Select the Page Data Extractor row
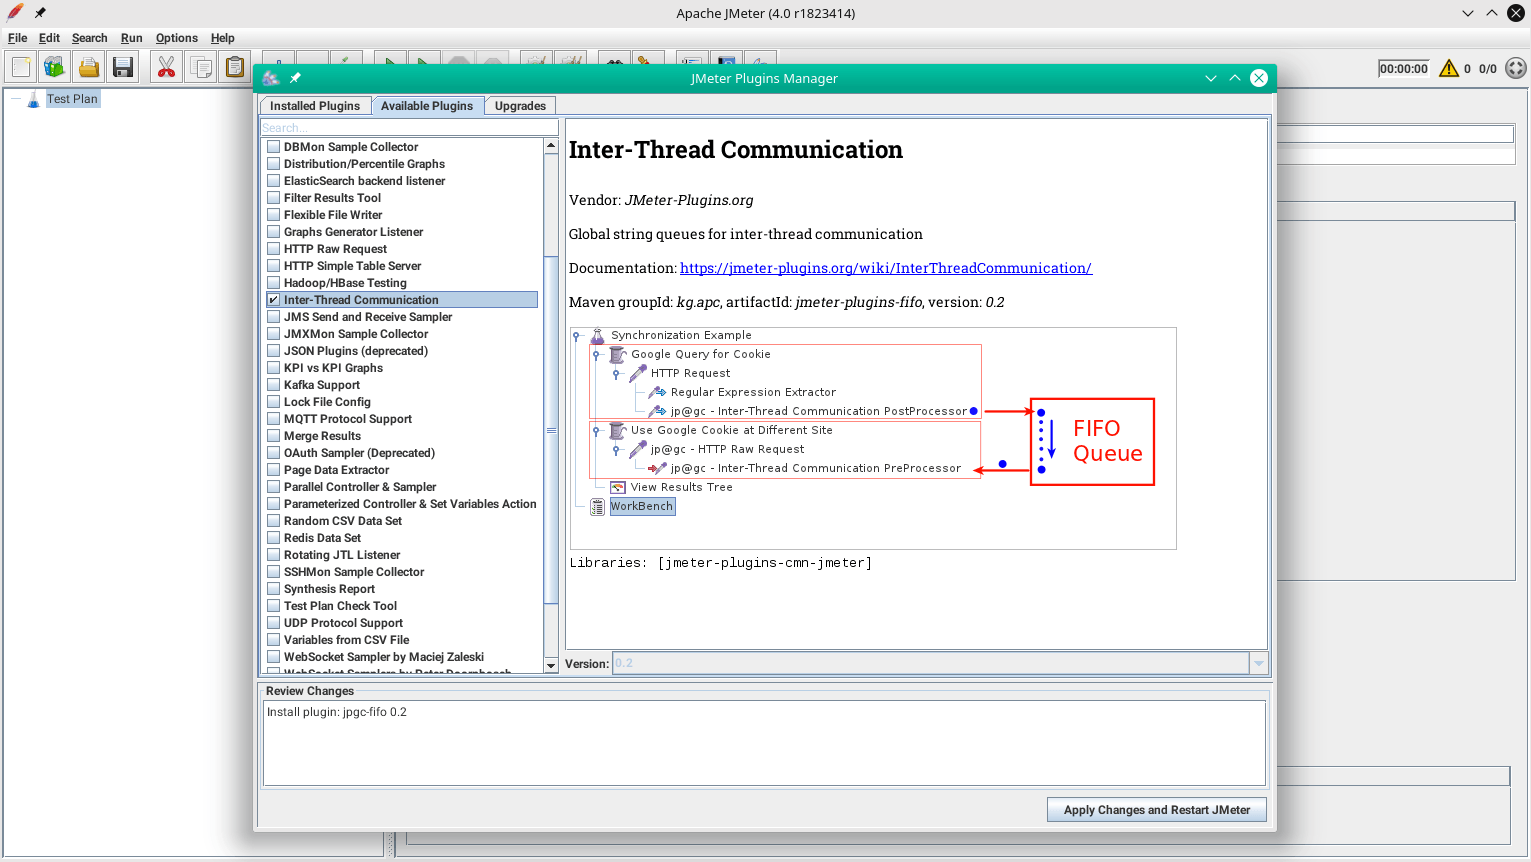This screenshot has height=862, width=1531. 402,470
